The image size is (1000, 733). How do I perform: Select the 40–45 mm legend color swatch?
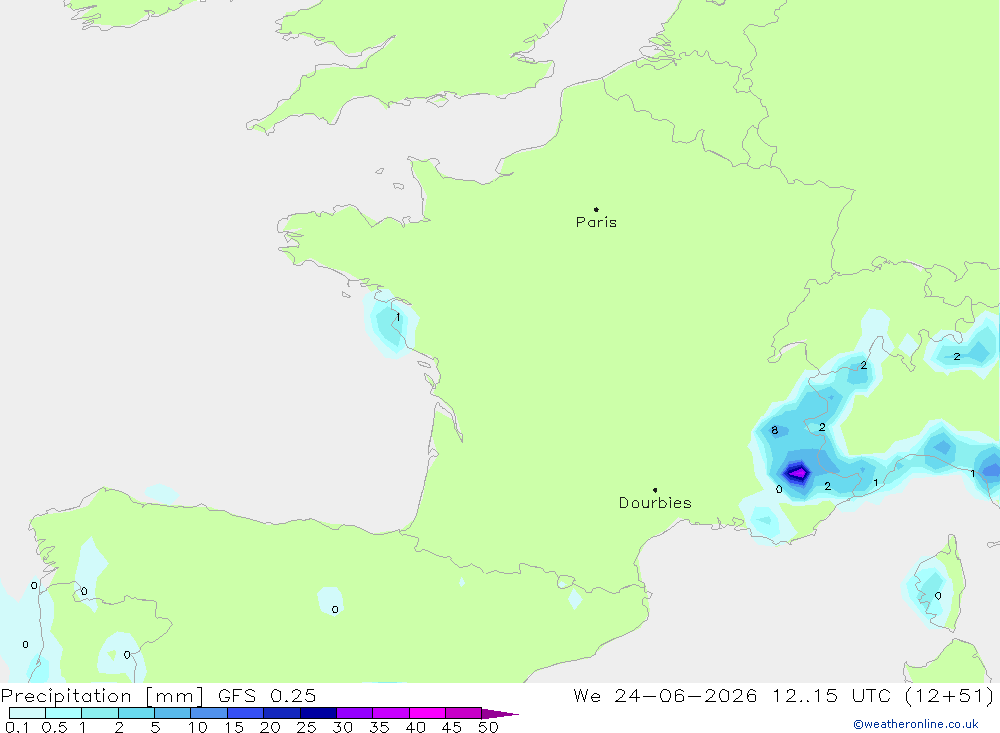pyautogui.click(x=427, y=713)
